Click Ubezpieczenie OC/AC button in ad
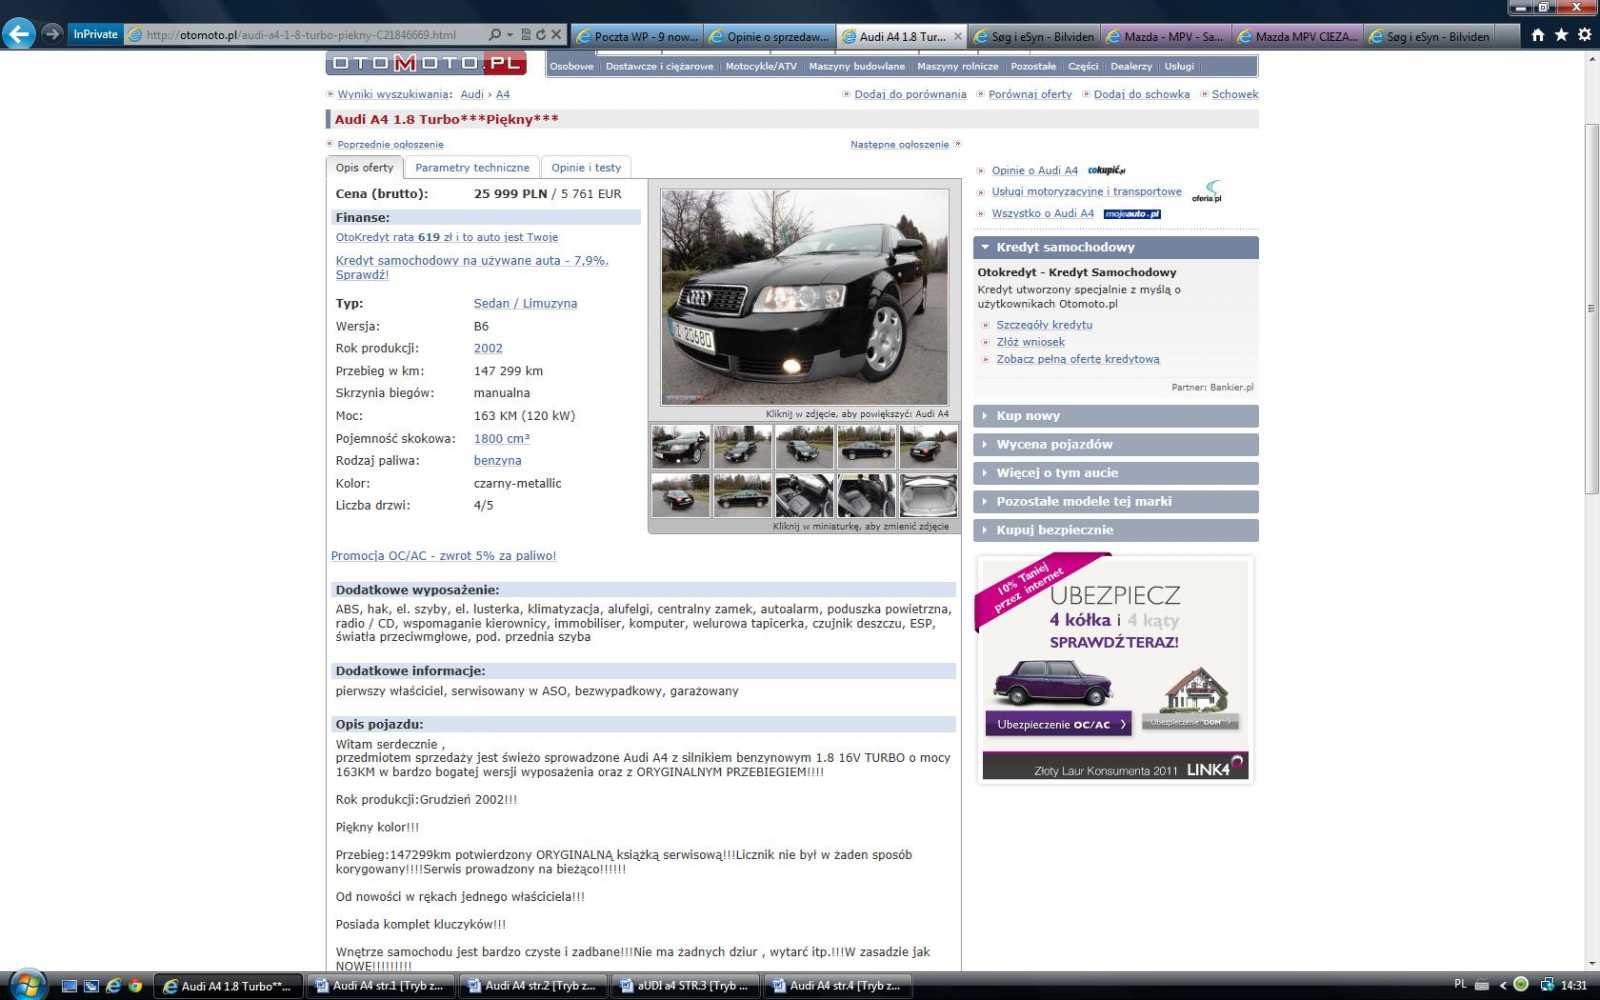 tap(1058, 724)
